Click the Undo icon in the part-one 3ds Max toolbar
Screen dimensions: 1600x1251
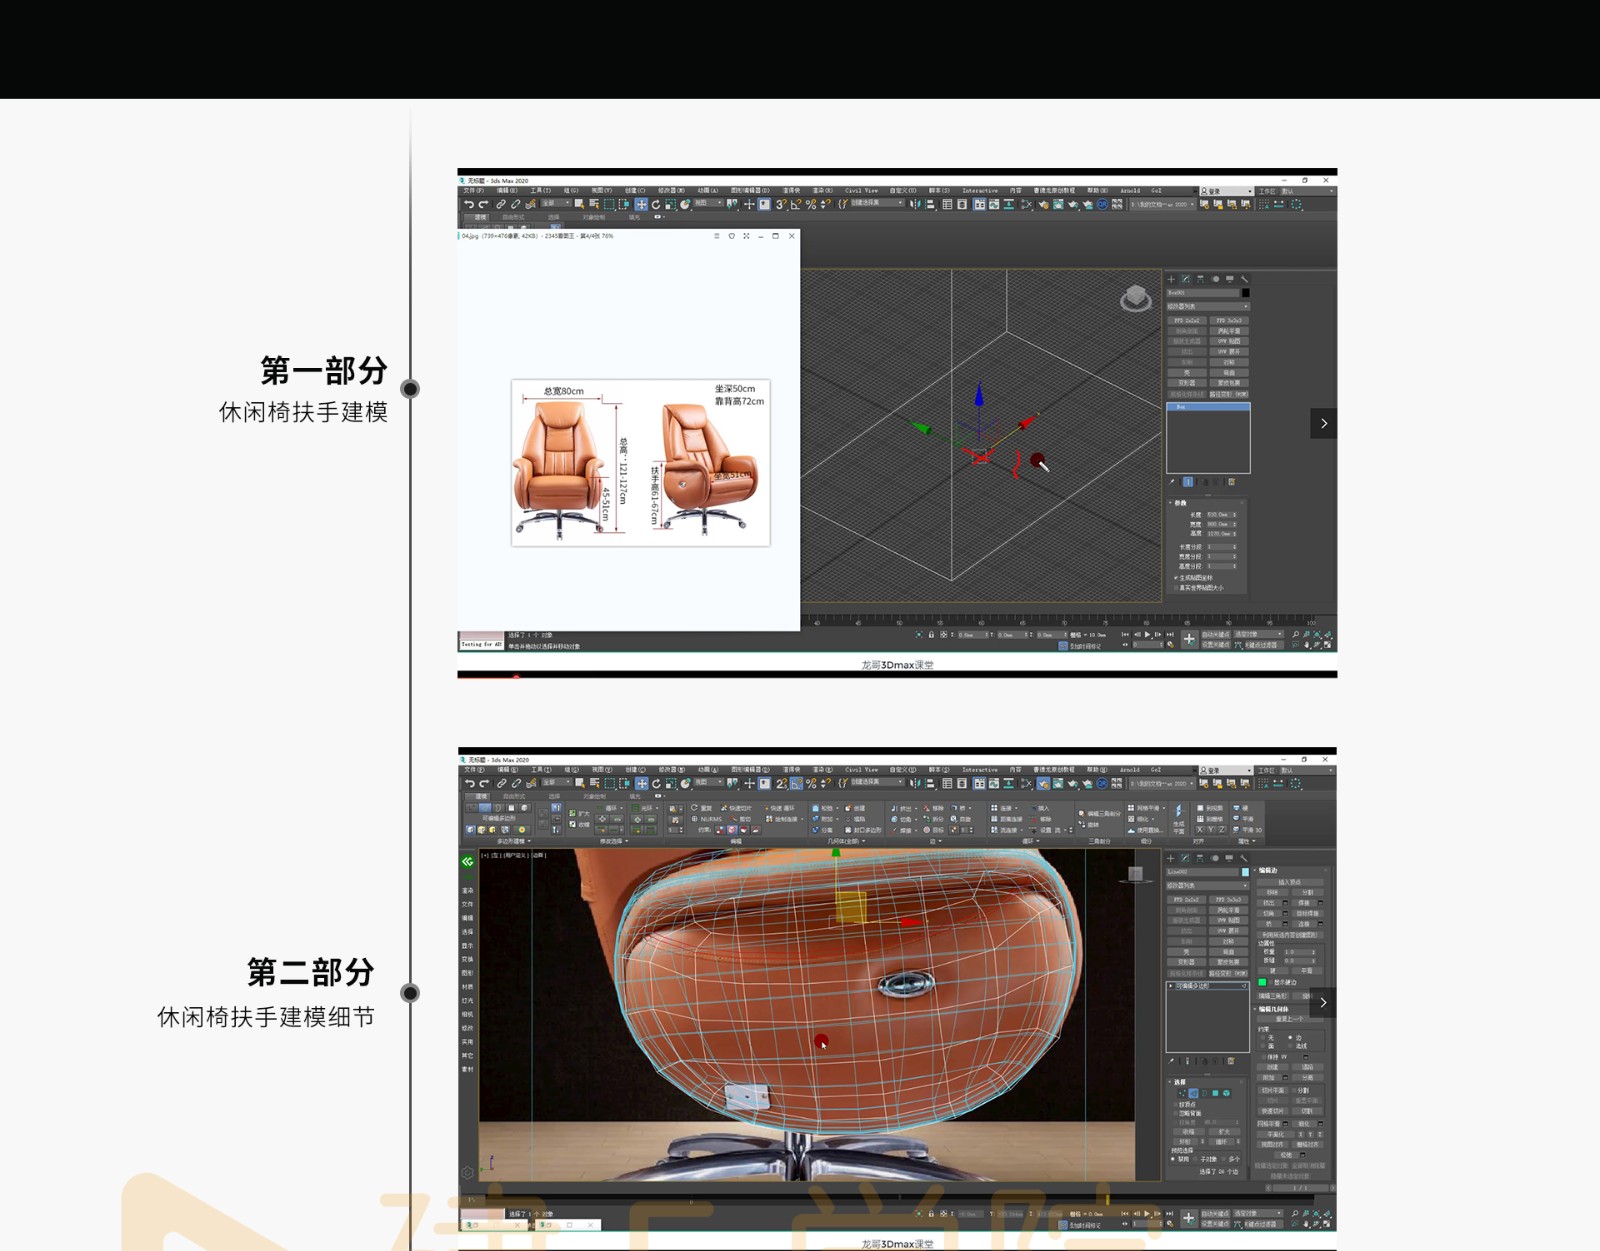click(x=468, y=204)
